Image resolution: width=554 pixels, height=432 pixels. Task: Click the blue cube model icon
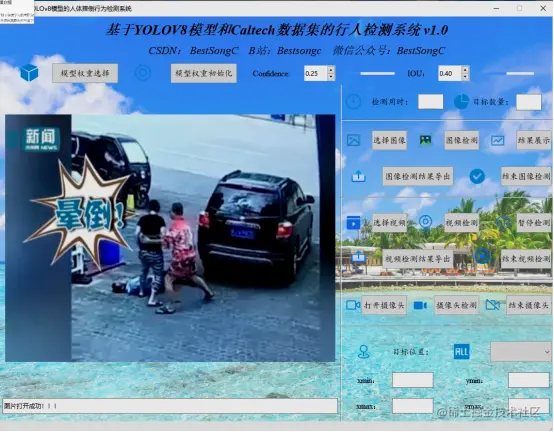pos(29,73)
